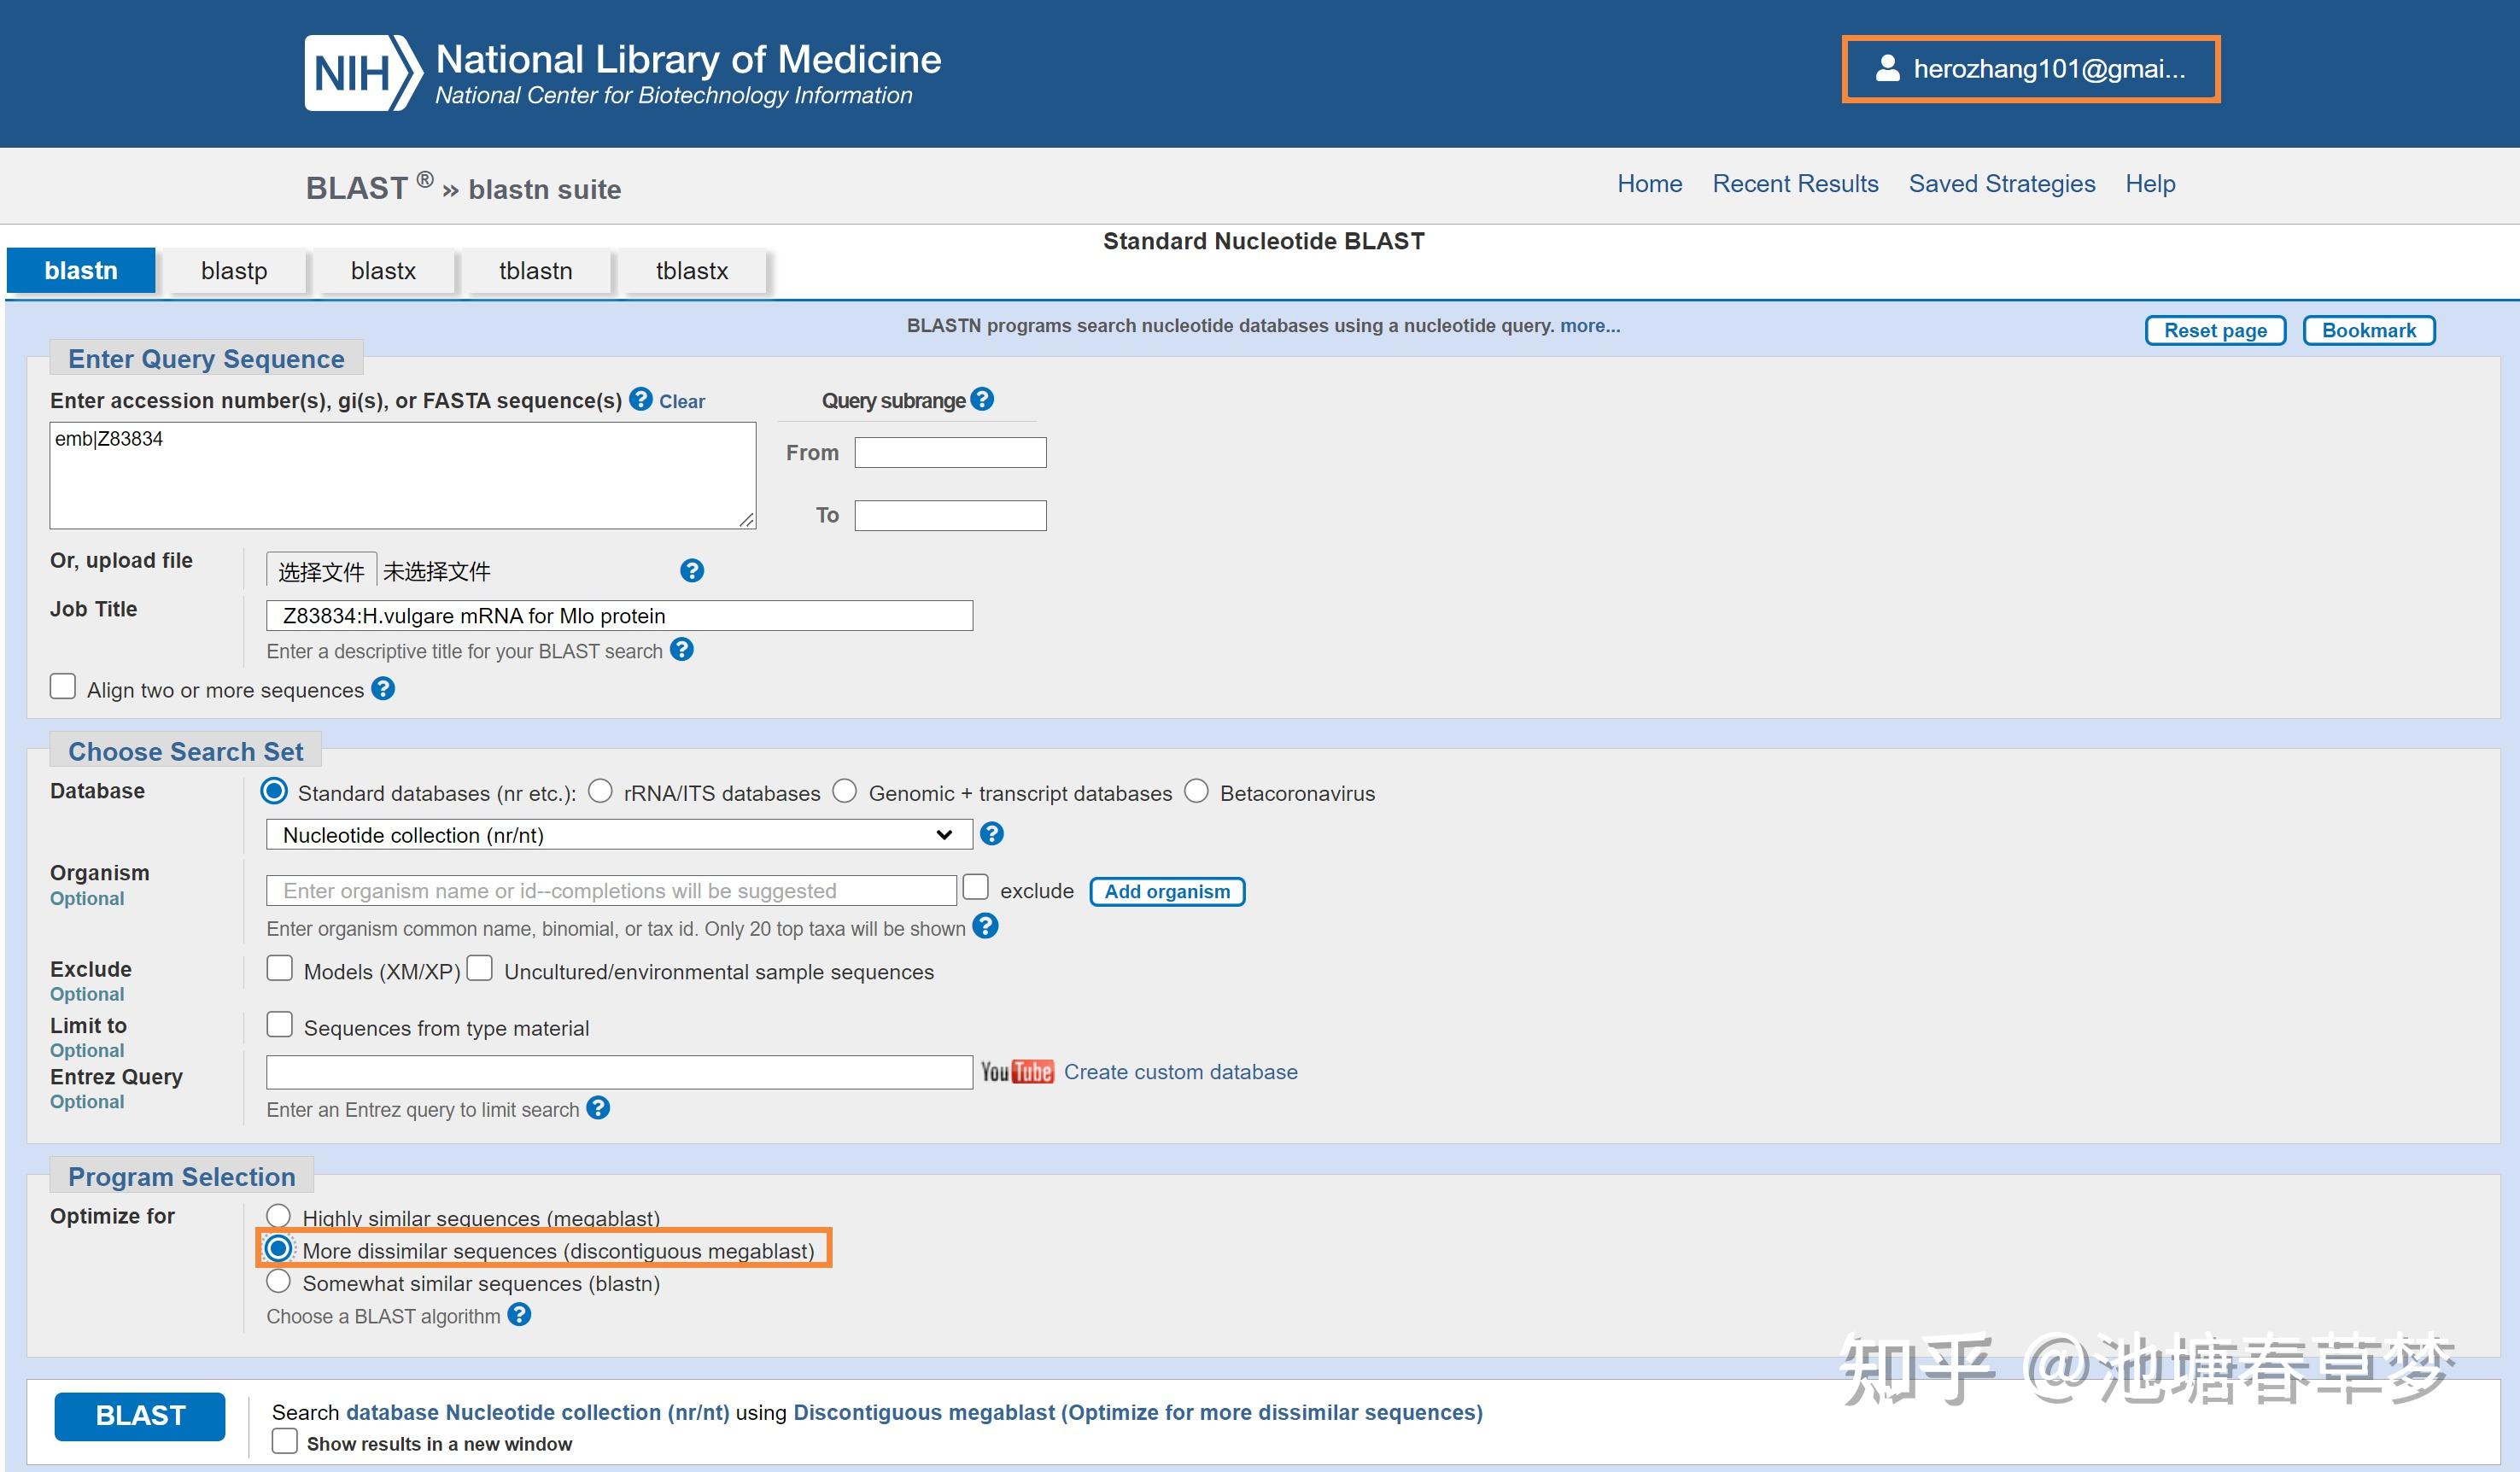
Task: Click help icon next to upload file
Action: [691, 570]
